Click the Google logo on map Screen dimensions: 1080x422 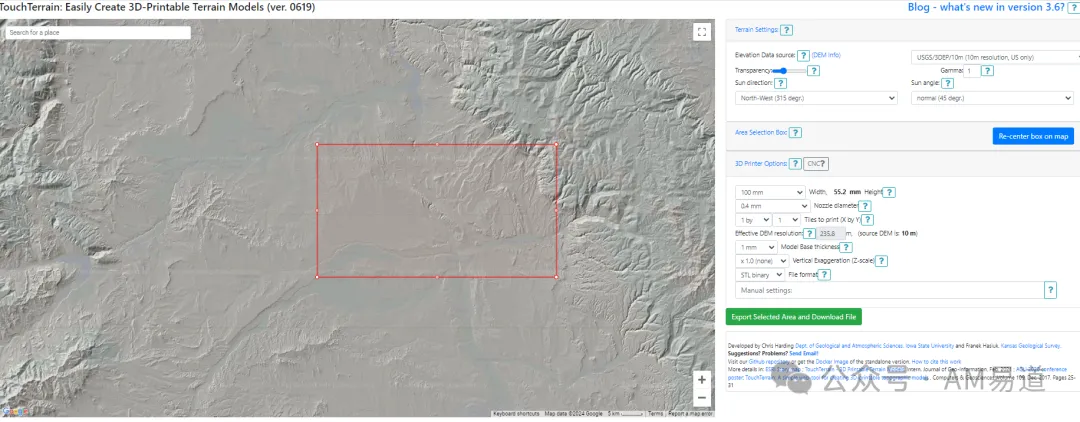pyautogui.click(x=14, y=412)
